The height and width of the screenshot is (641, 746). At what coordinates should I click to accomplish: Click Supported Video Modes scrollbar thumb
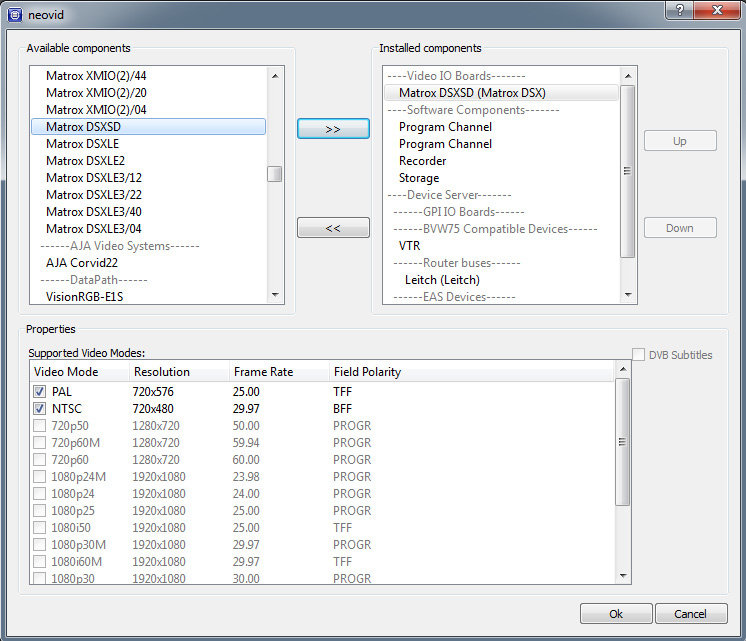click(622, 442)
